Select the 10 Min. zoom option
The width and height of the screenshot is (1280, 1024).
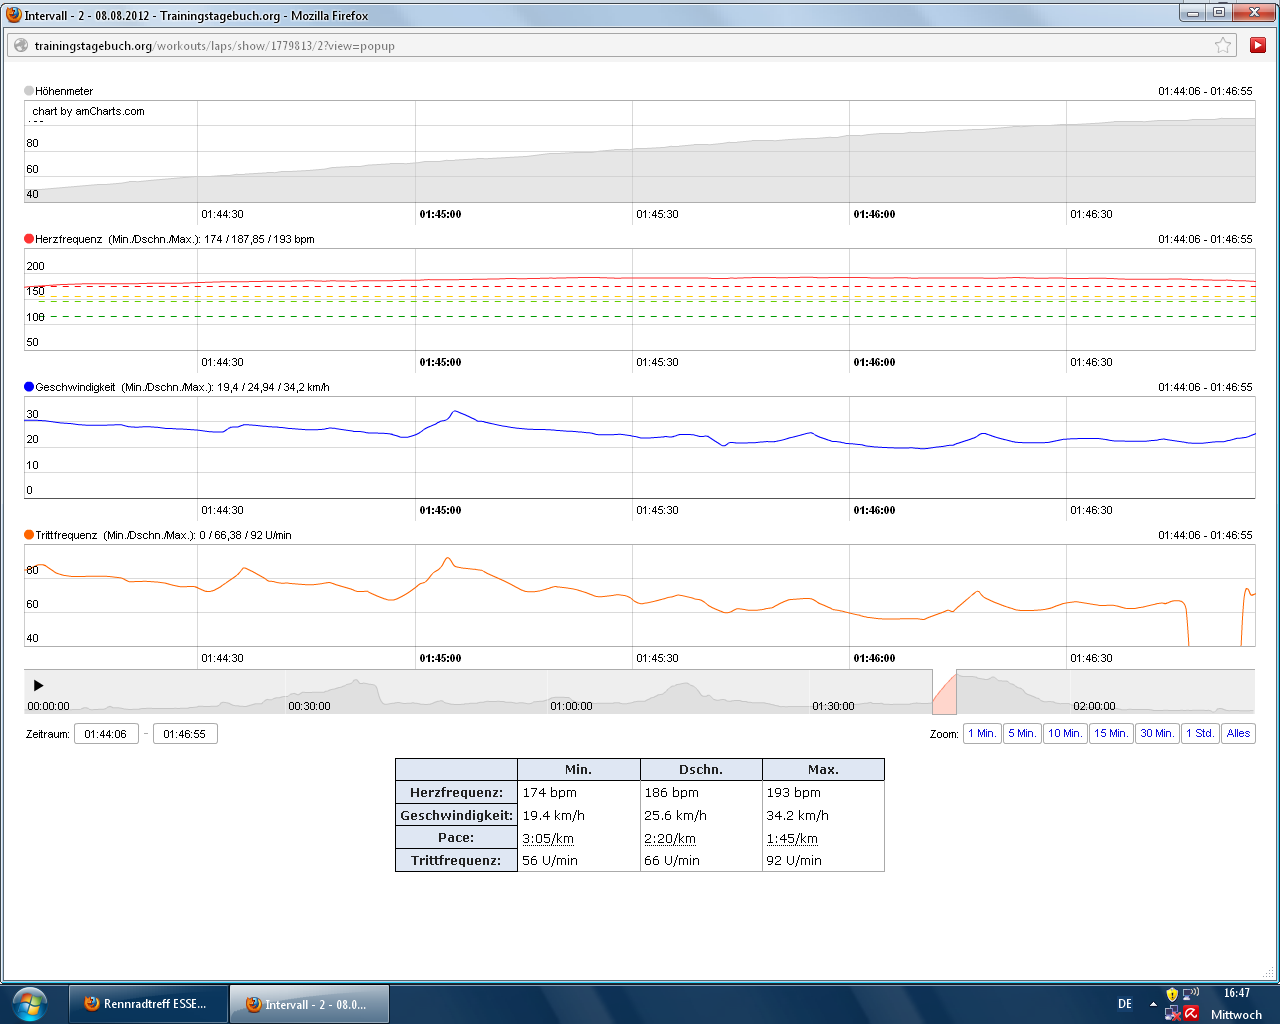click(x=1065, y=734)
